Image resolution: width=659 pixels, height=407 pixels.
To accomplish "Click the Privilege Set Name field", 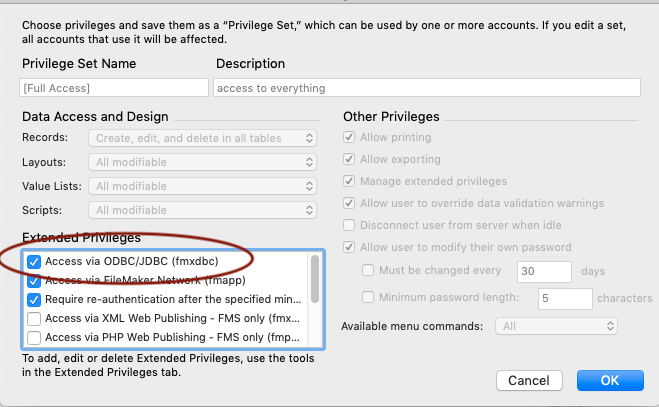I will click(x=114, y=88).
